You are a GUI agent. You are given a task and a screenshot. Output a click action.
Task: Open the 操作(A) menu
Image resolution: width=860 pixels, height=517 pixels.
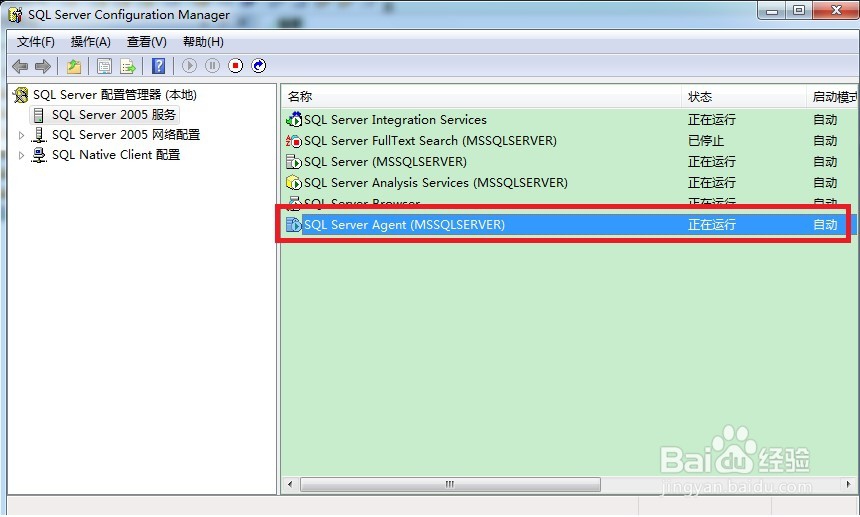pos(90,42)
